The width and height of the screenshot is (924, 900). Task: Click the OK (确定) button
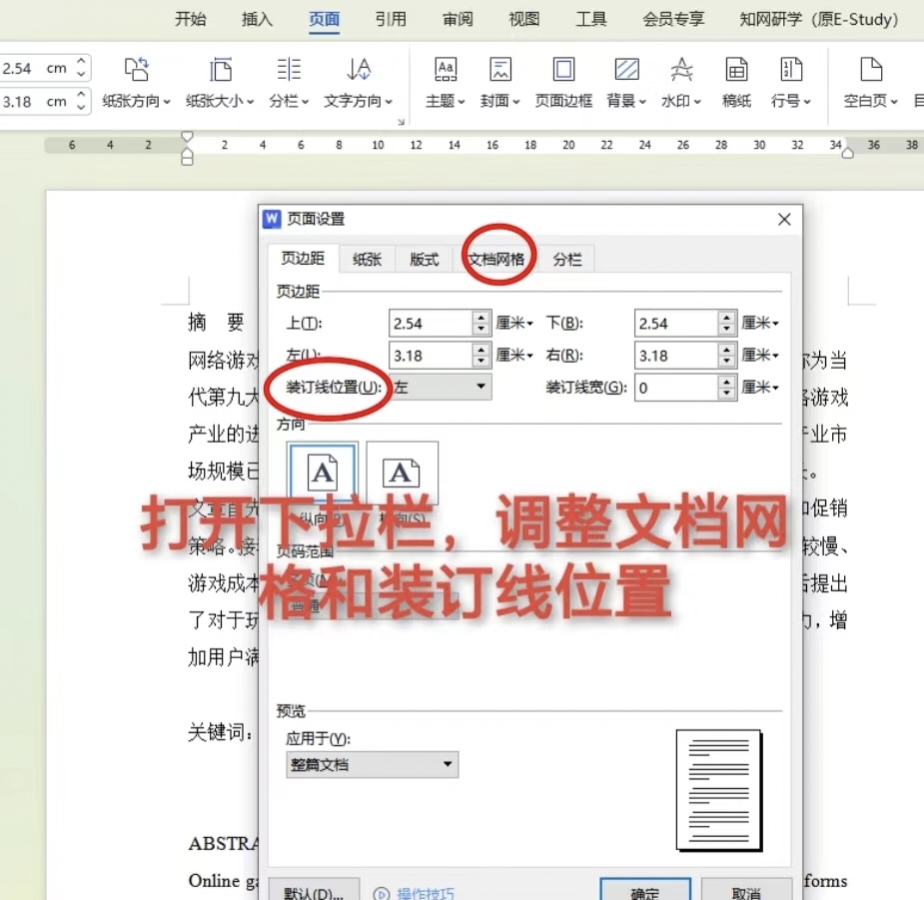coord(645,891)
